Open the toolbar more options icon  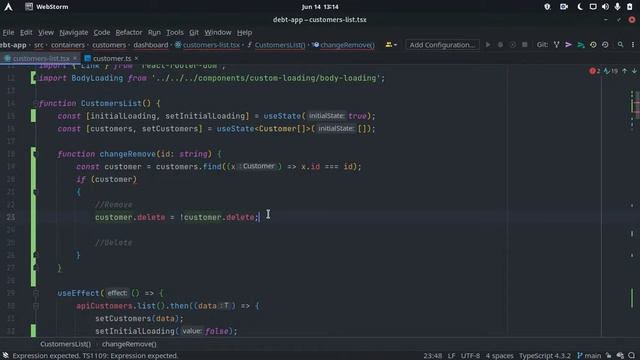(633, 45)
